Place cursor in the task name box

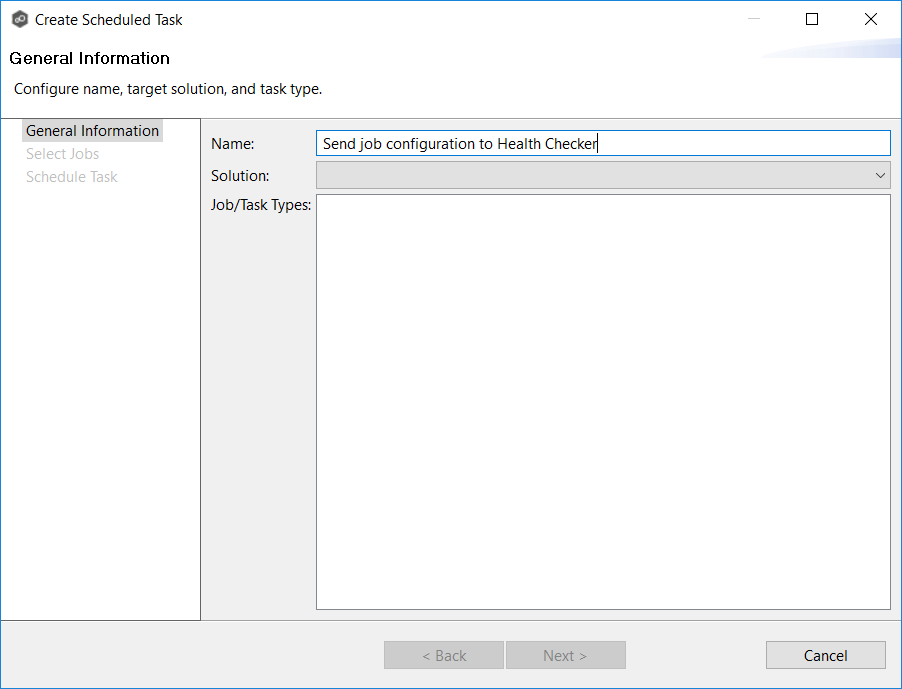(600, 143)
